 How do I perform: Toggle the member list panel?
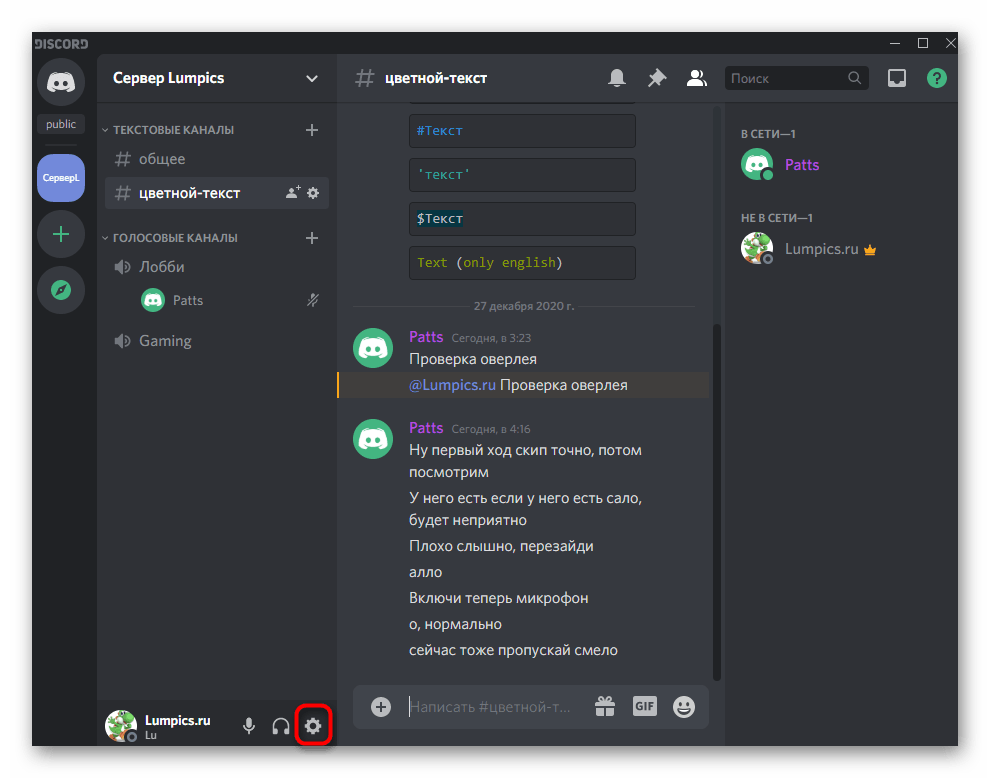click(x=696, y=78)
